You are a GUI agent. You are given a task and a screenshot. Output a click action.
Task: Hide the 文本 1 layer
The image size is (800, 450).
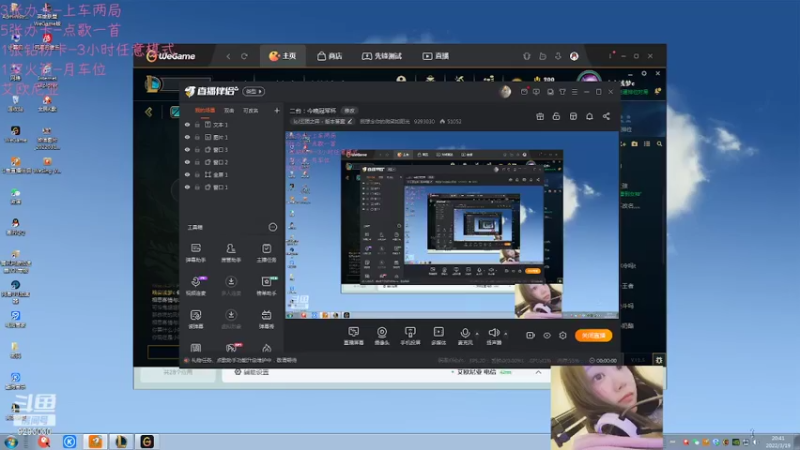tap(187, 124)
